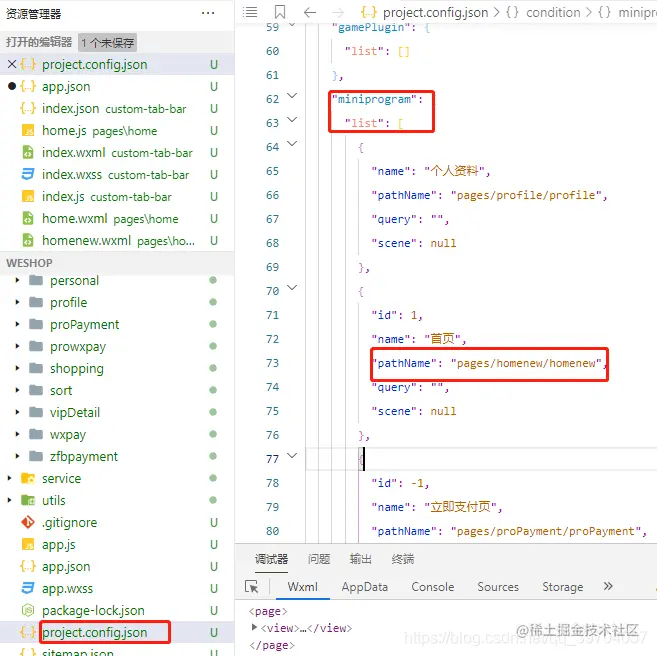Click the "个人资料" name value
The image size is (657, 656).
[x=455, y=171]
